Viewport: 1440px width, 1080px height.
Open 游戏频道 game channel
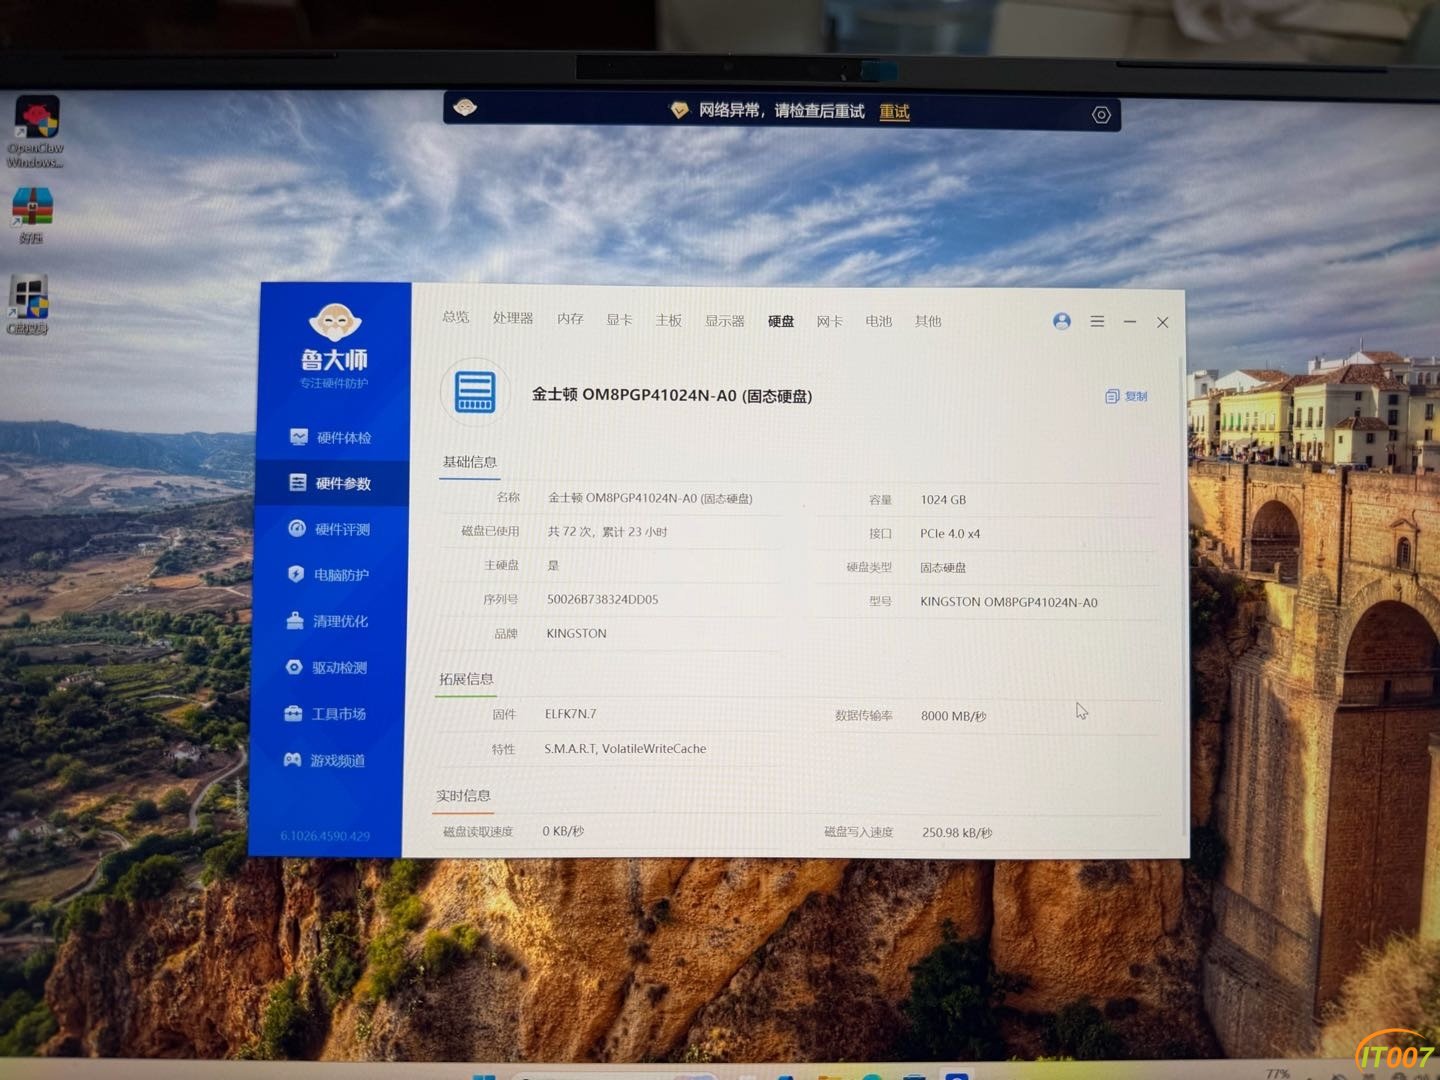(324, 760)
